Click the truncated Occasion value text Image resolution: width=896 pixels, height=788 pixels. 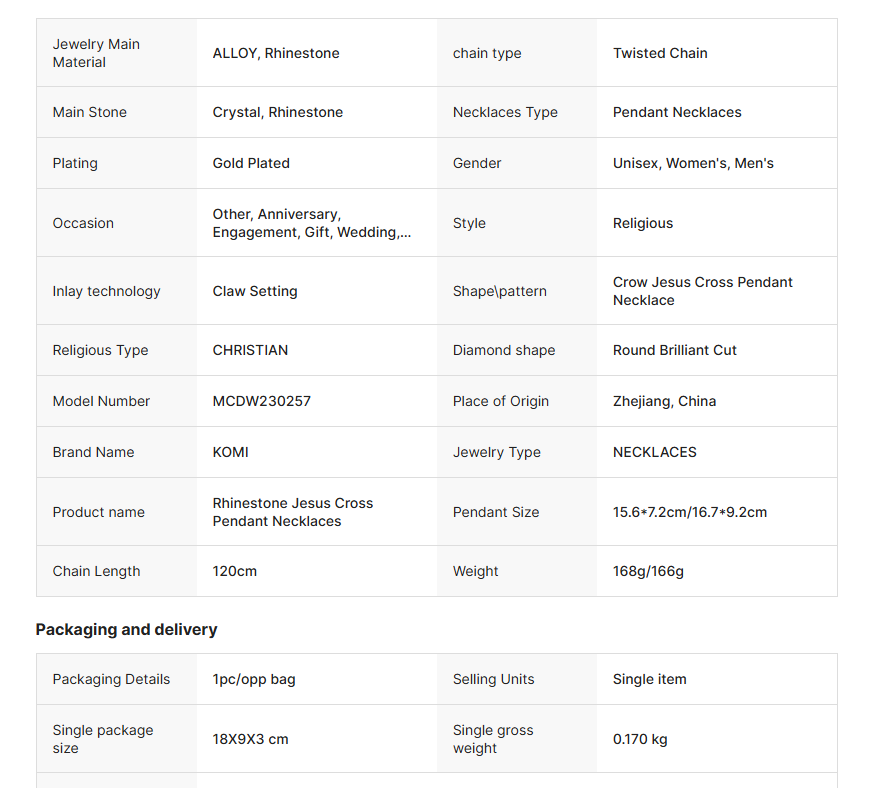point(311,223)
